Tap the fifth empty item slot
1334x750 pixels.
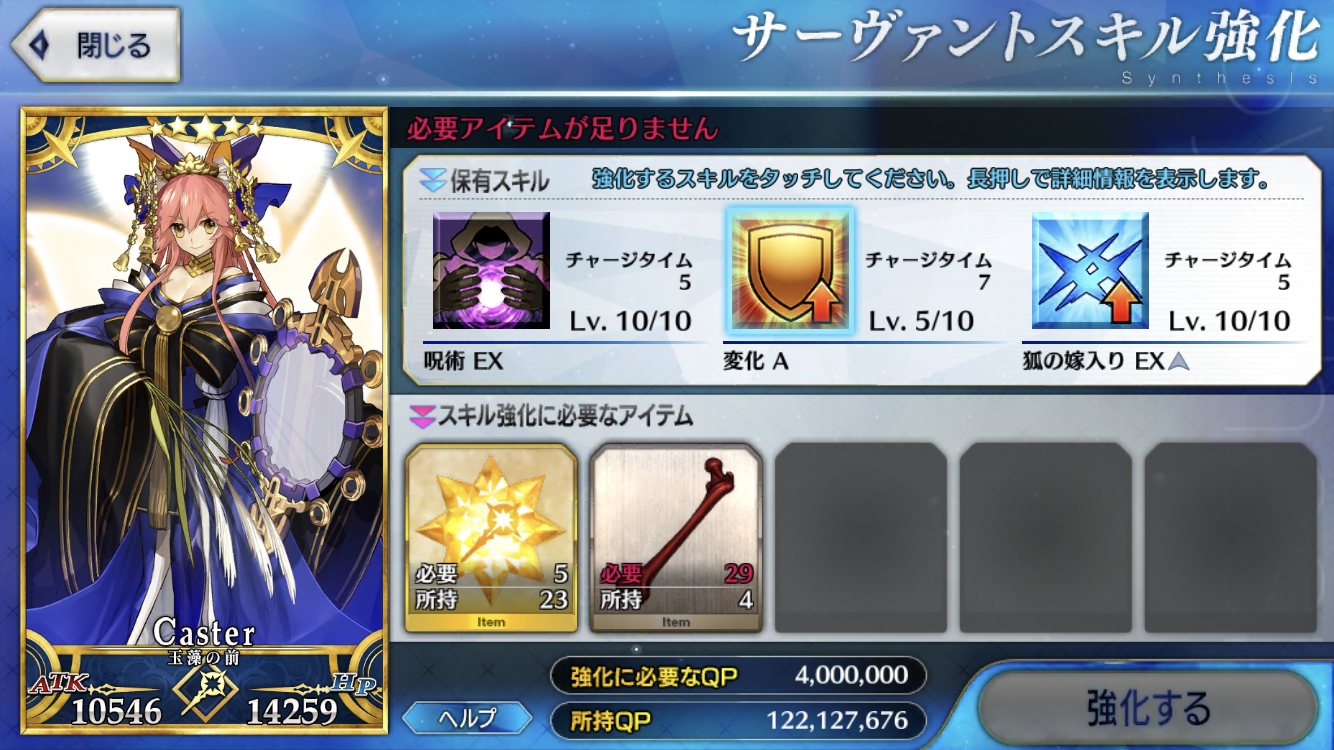1231,538
